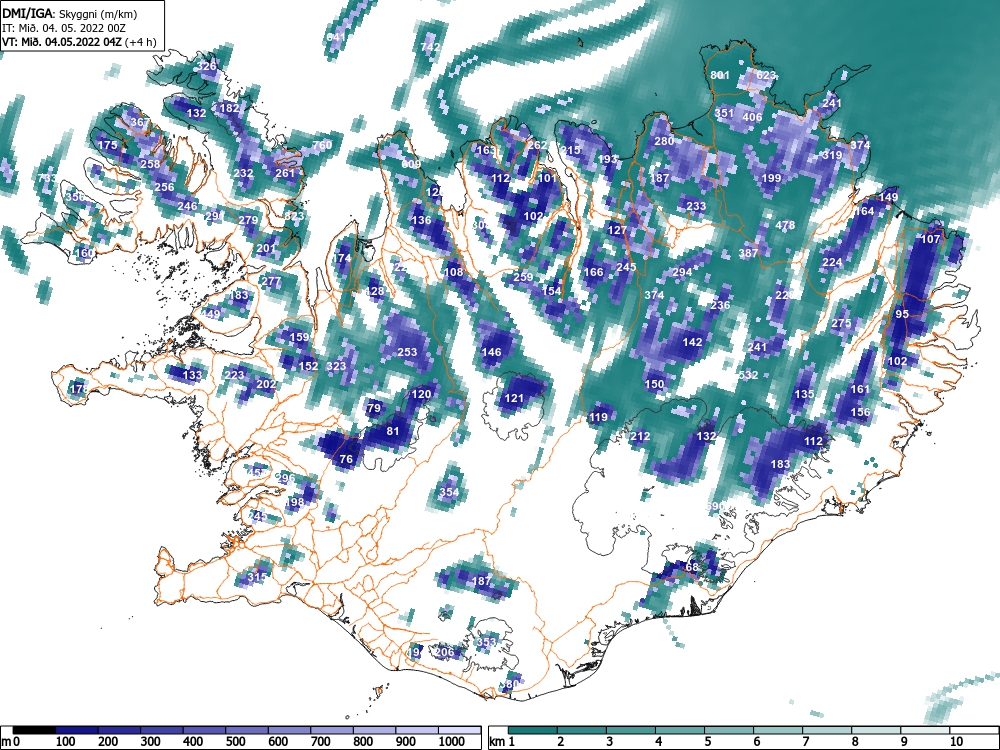Click the map value 760
The width and height of the screenshot is (1000, 750).
[322, 145]
